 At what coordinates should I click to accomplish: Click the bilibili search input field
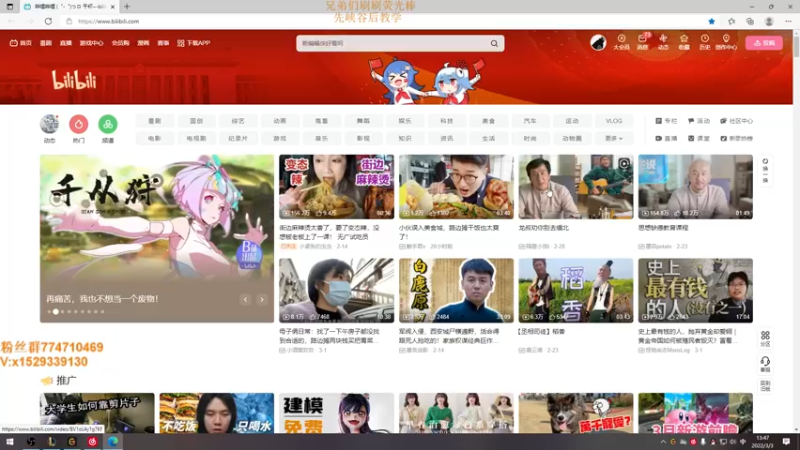coord(393,43)
